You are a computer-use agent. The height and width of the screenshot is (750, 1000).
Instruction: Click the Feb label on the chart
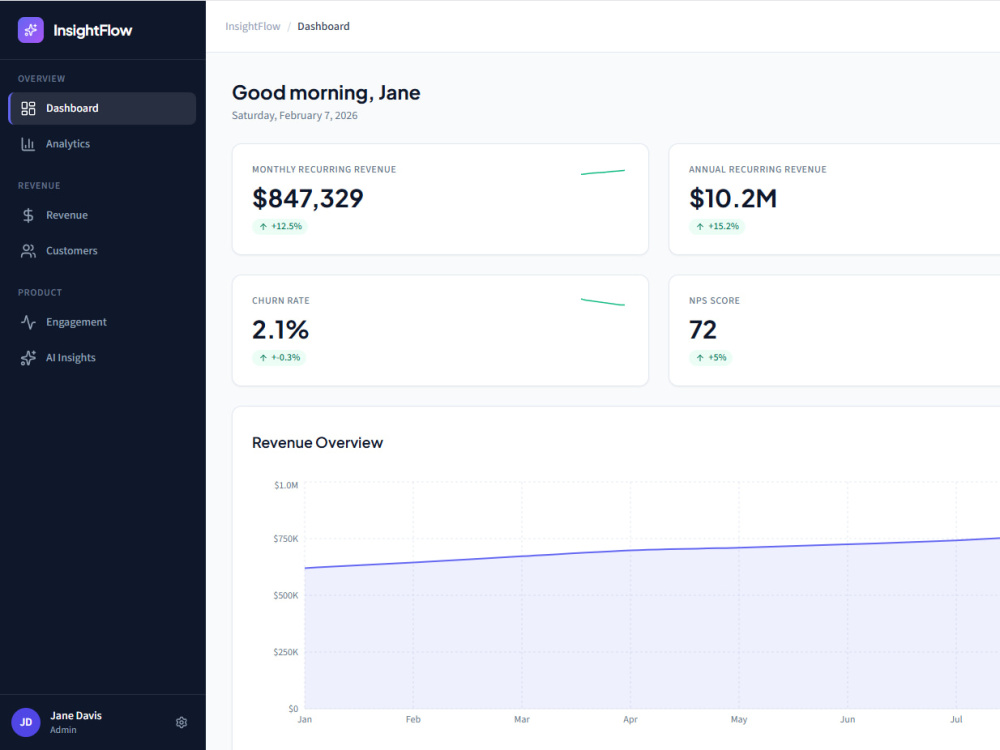(x=413, y=719)
